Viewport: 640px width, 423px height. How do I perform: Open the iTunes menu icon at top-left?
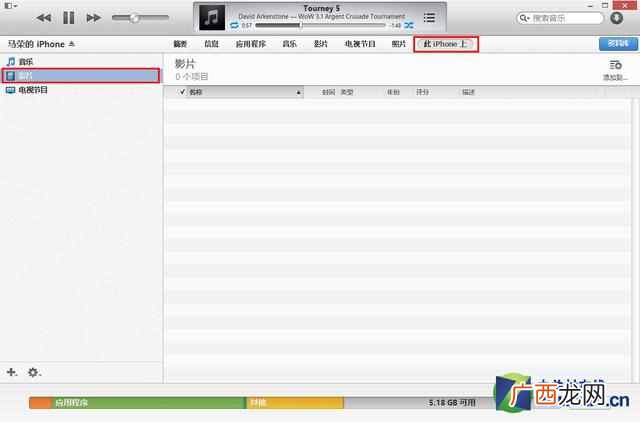(11, 6)
